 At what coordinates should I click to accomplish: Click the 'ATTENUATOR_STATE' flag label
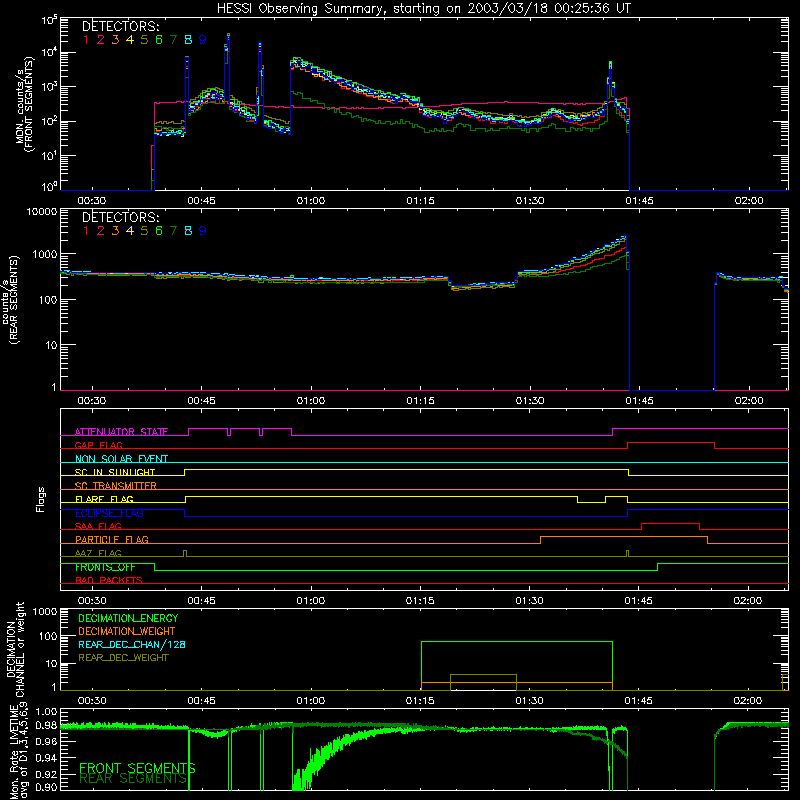121,432
